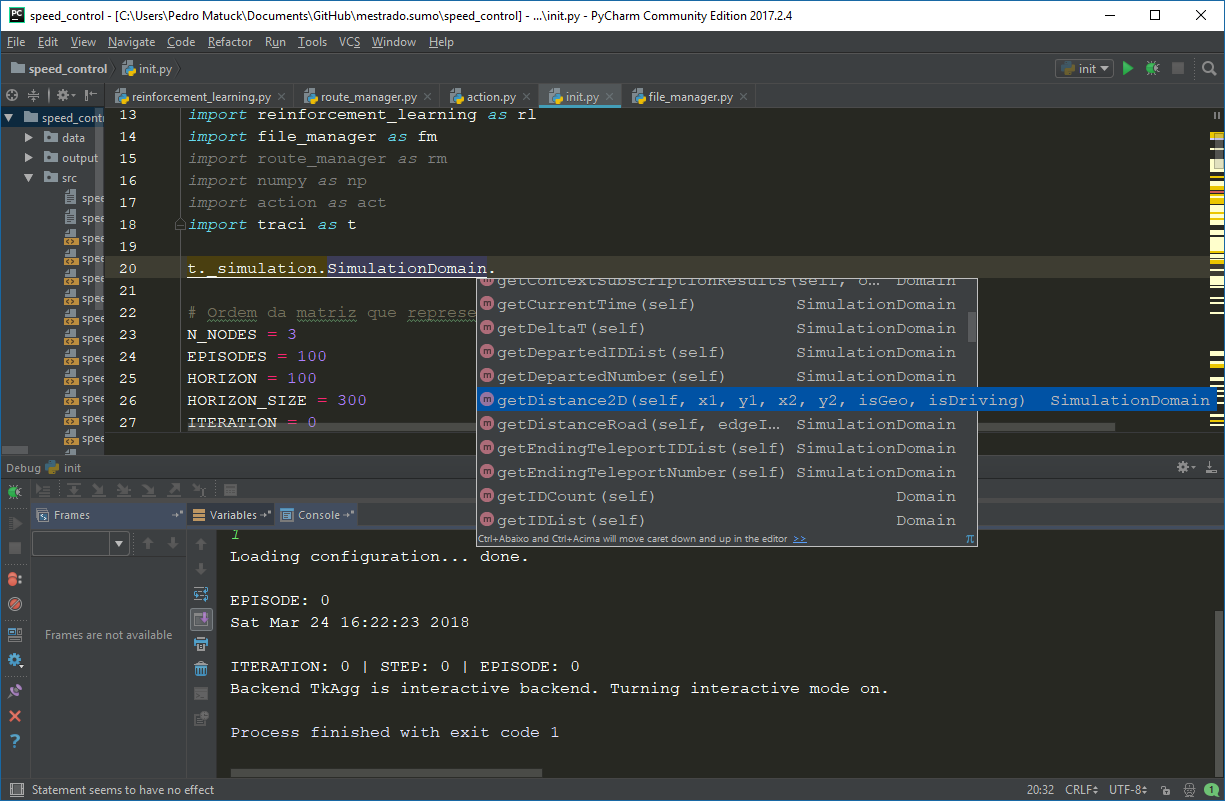
Task: Close the action.py editor tab
Action: (x=526, y=97)
